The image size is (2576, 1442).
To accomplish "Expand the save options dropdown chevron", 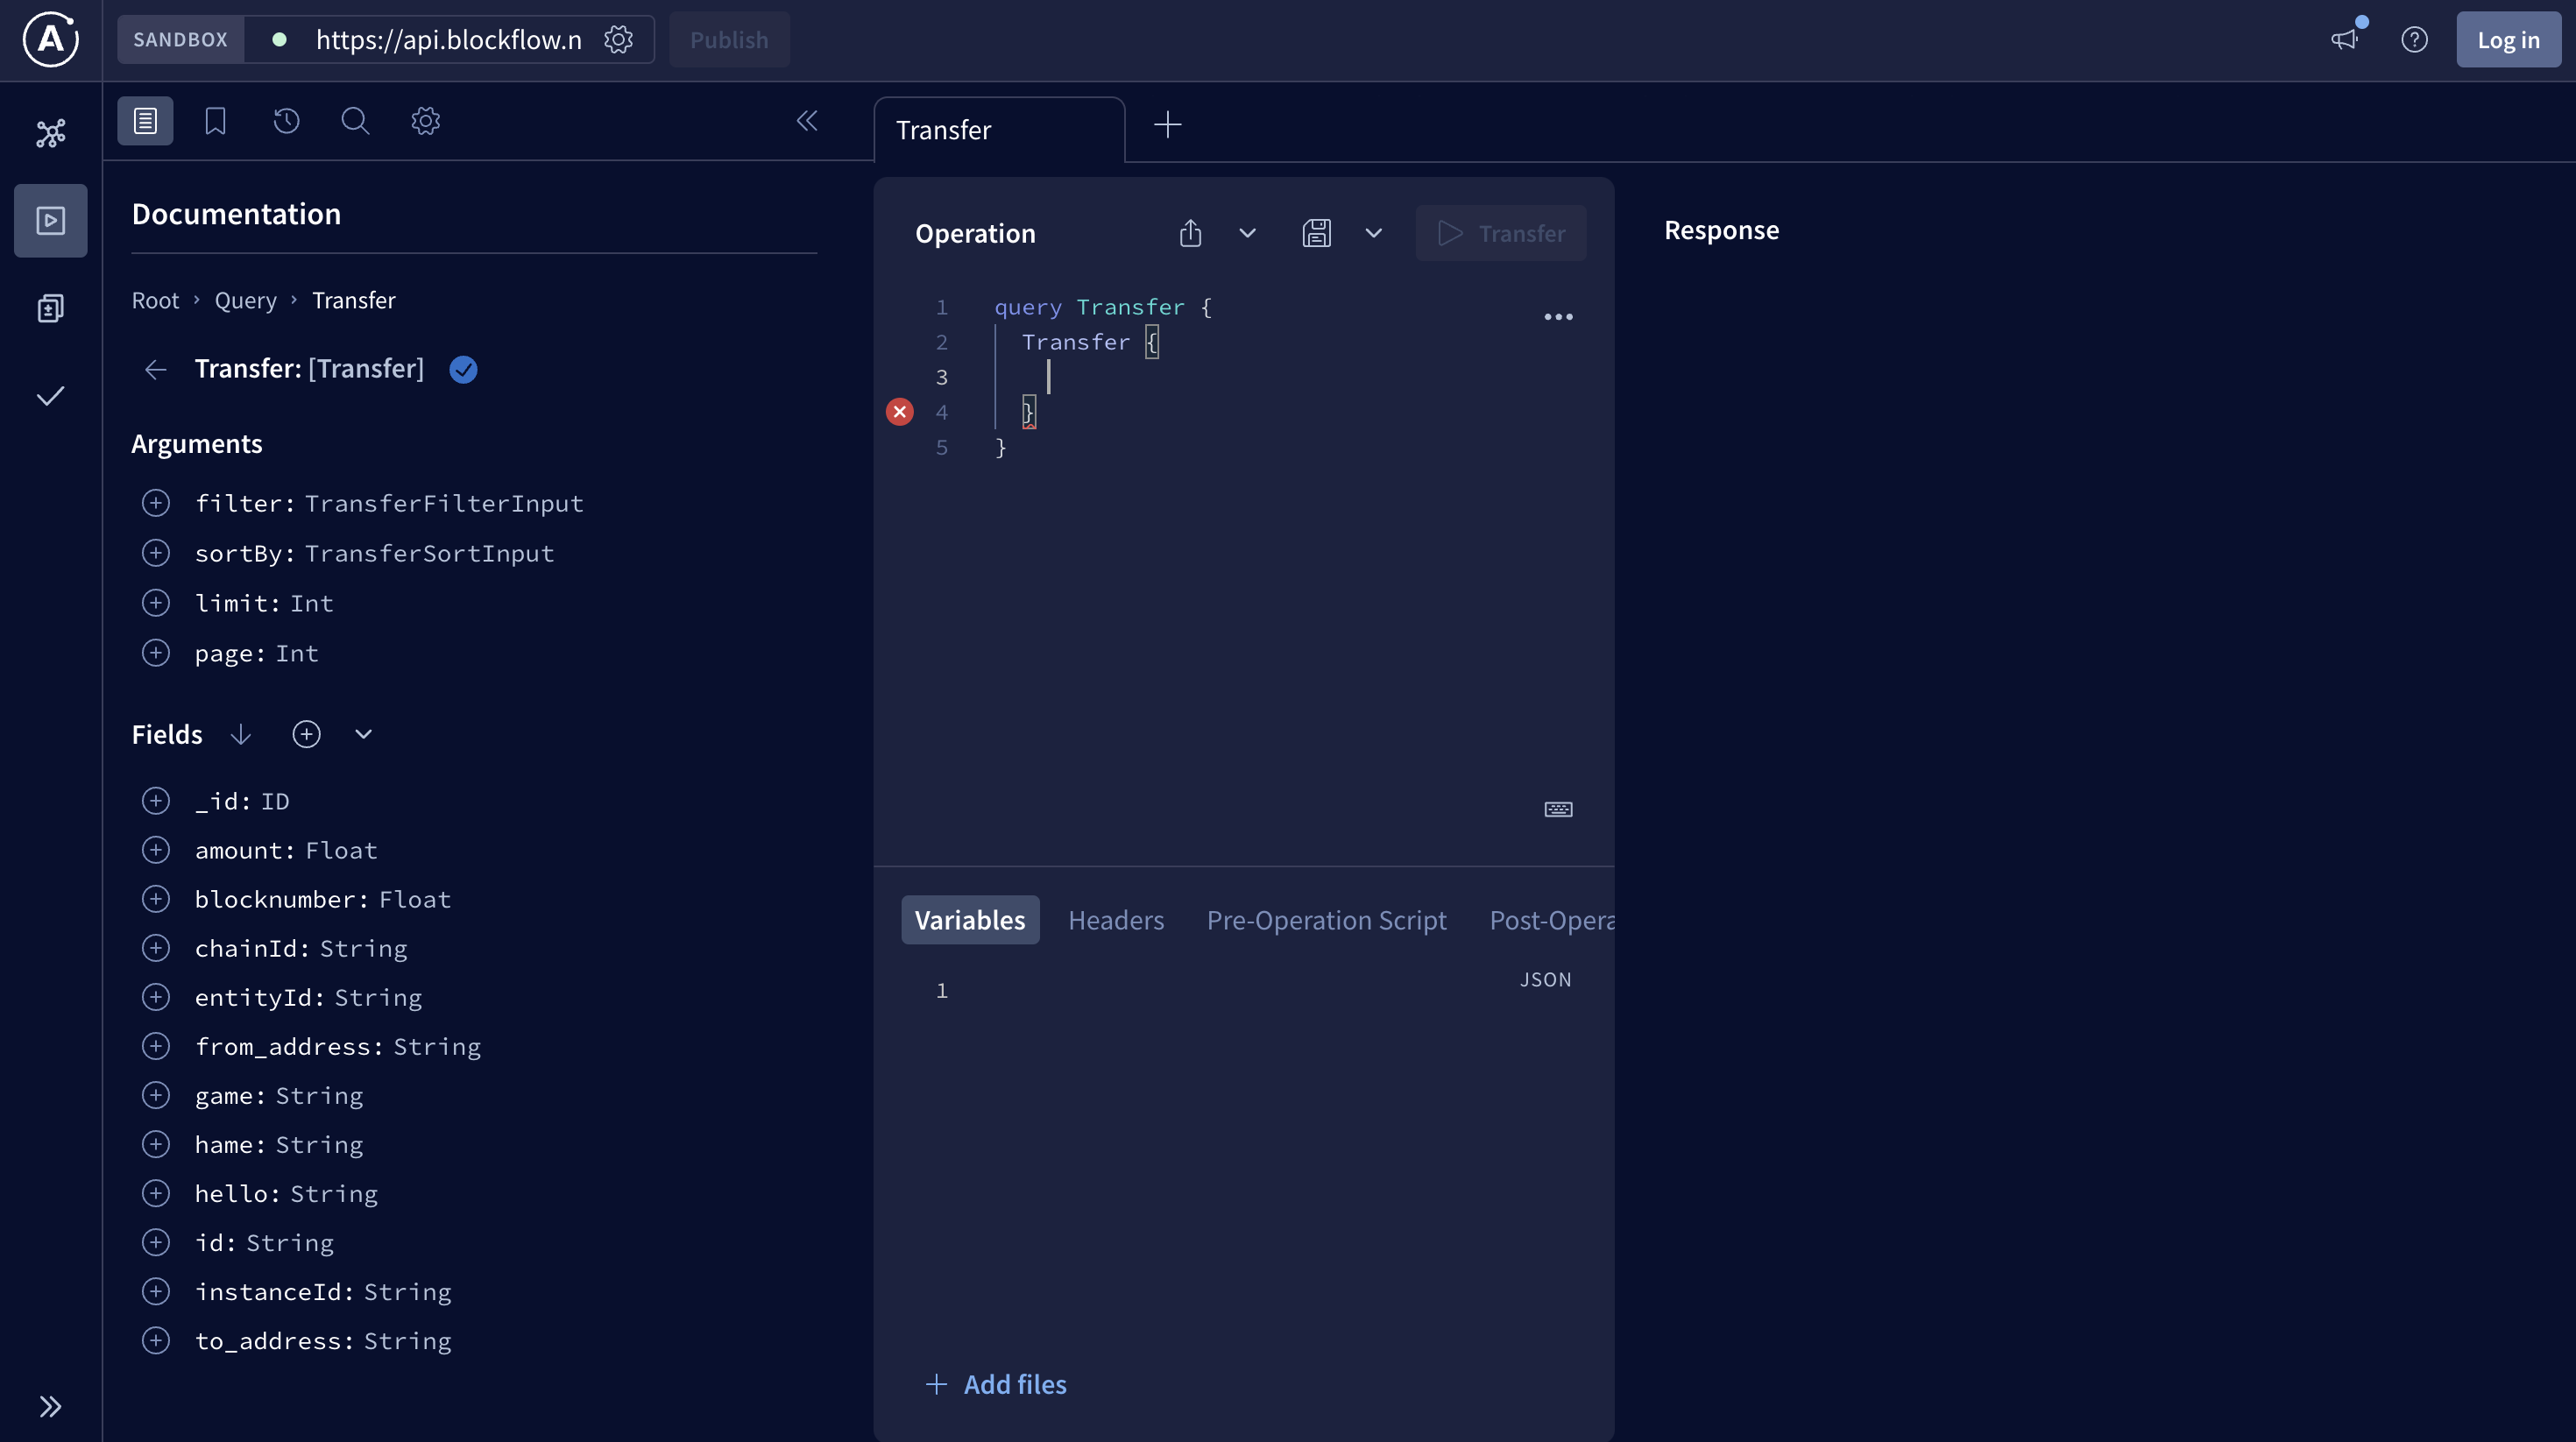I will pos(1373,233).
